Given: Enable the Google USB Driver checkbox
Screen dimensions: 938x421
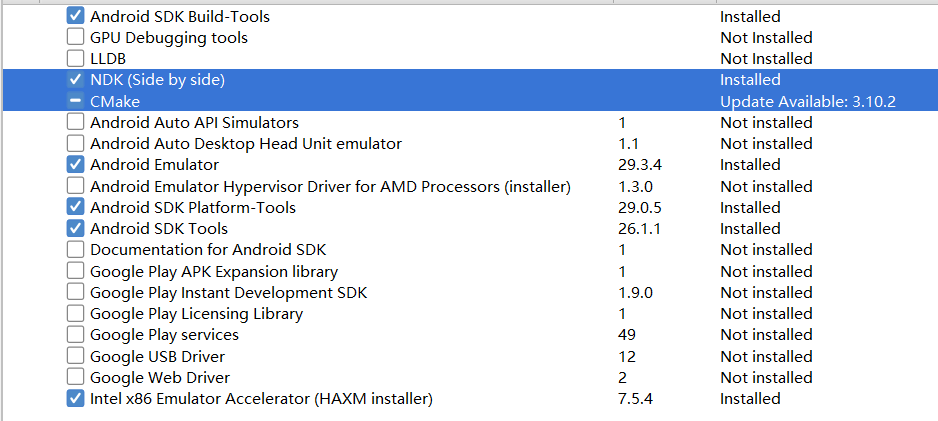Looking at the screenshot, I should 75,357.
